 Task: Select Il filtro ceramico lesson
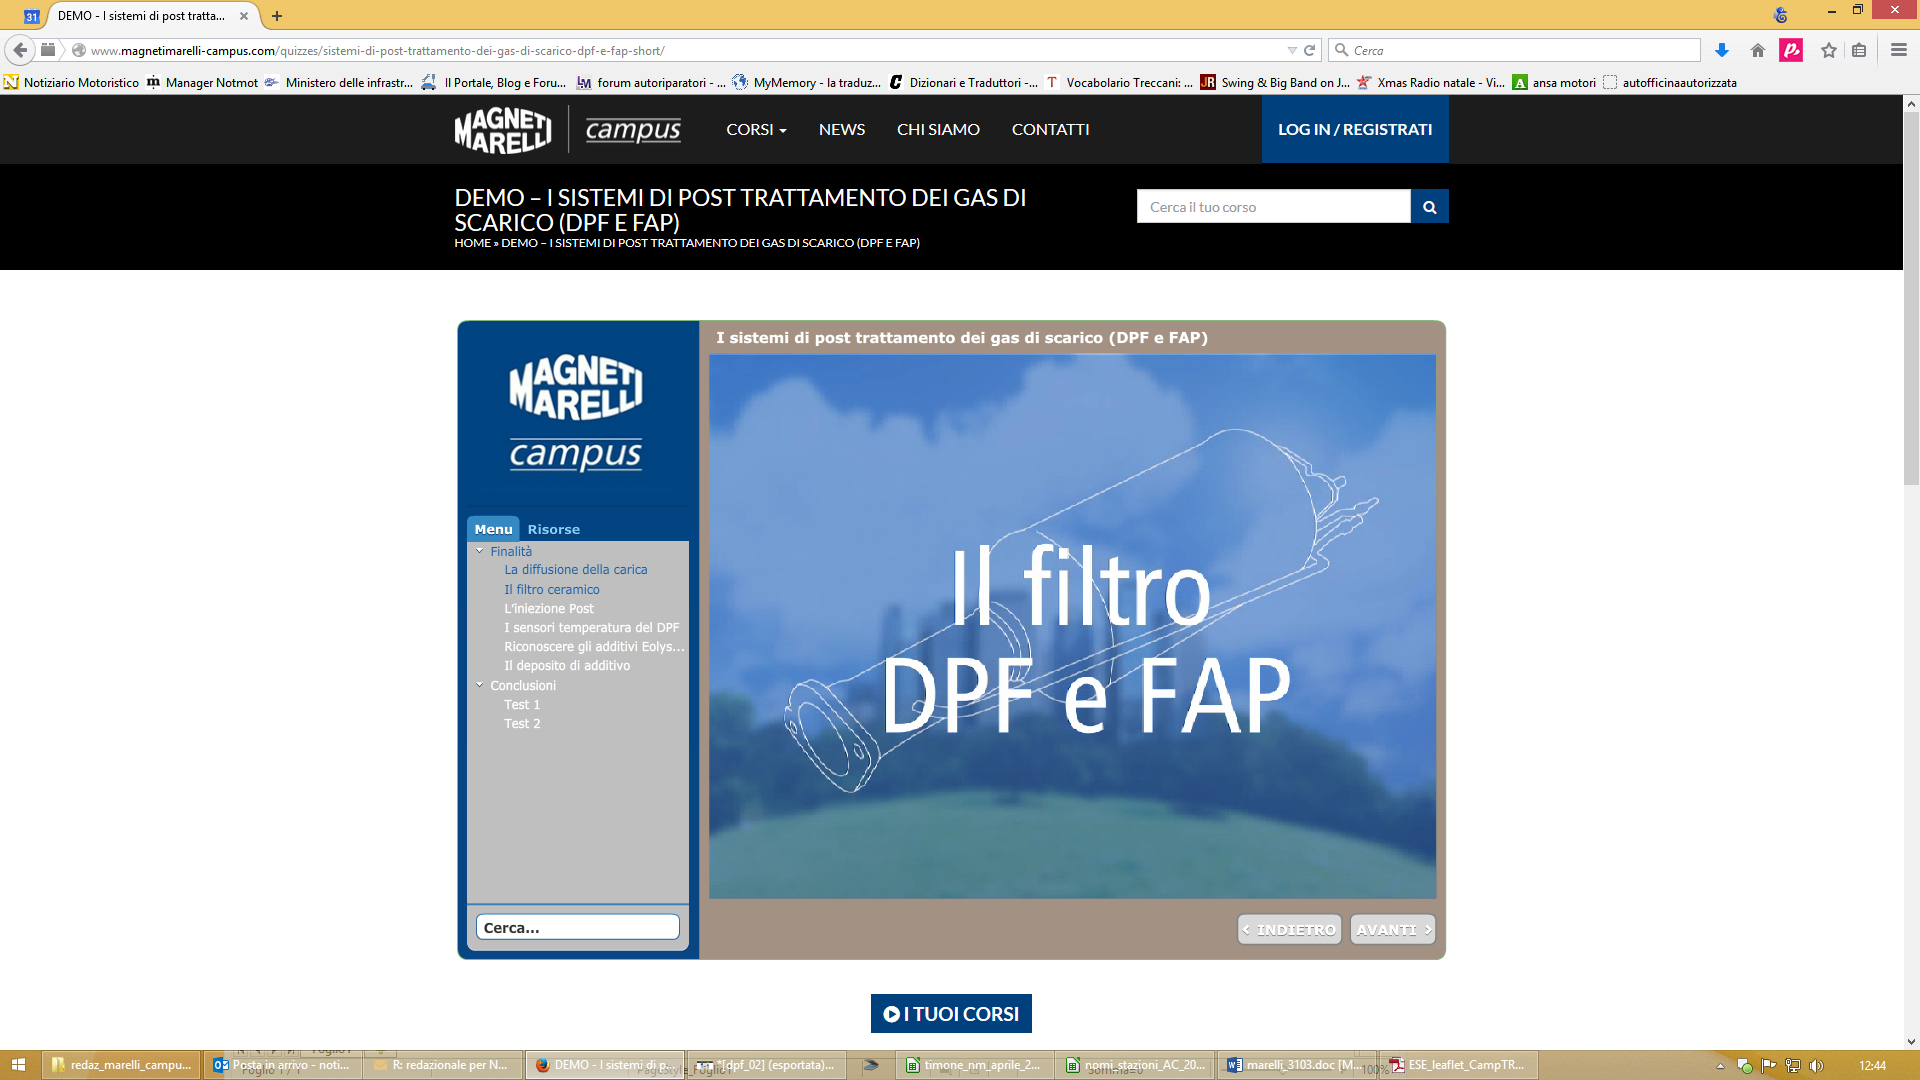[x=552, y=590]
